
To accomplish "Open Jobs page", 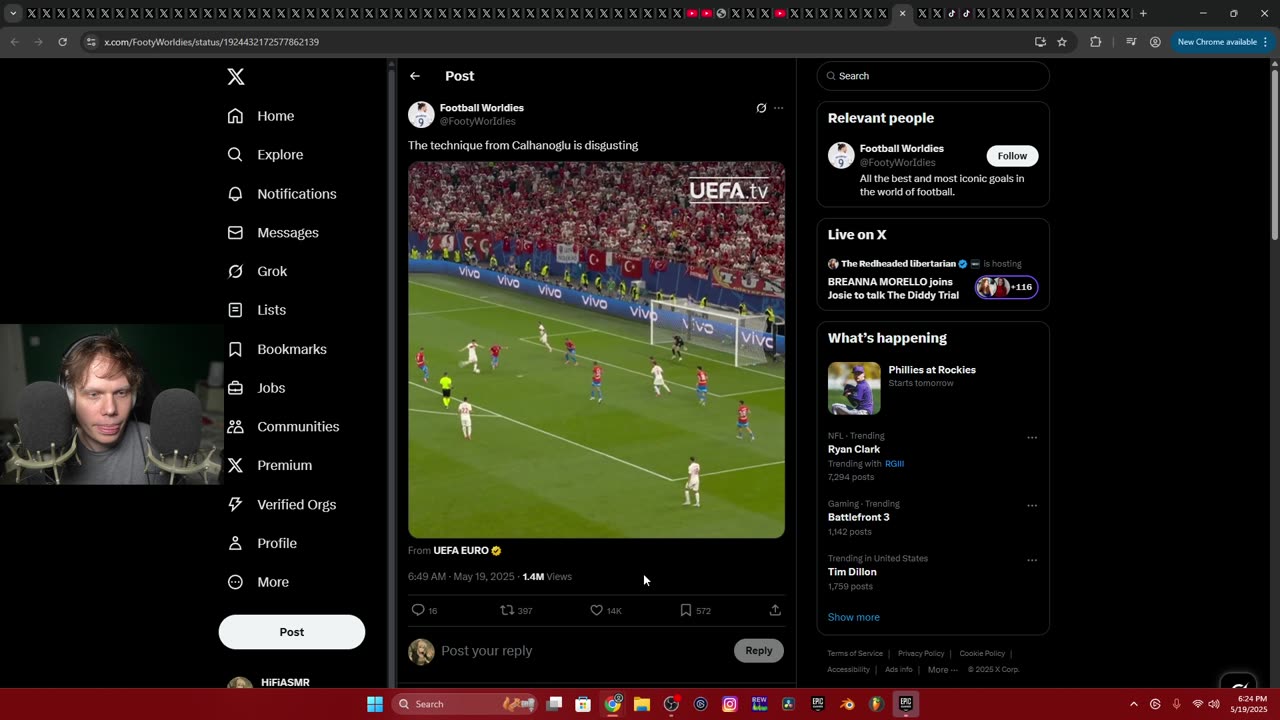I will (x=256, y=388).
